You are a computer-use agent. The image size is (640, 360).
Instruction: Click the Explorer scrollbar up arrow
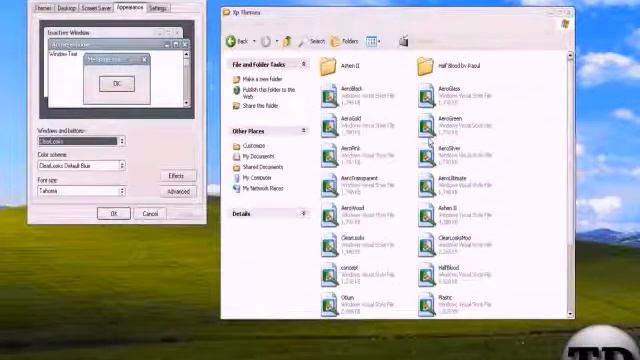(x=570, y=55)
